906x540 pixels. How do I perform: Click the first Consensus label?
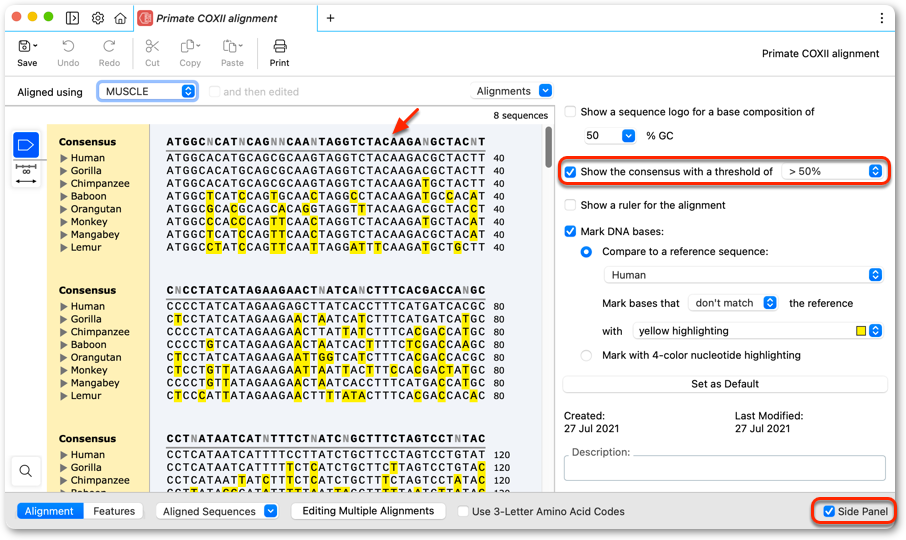[87, 142]
